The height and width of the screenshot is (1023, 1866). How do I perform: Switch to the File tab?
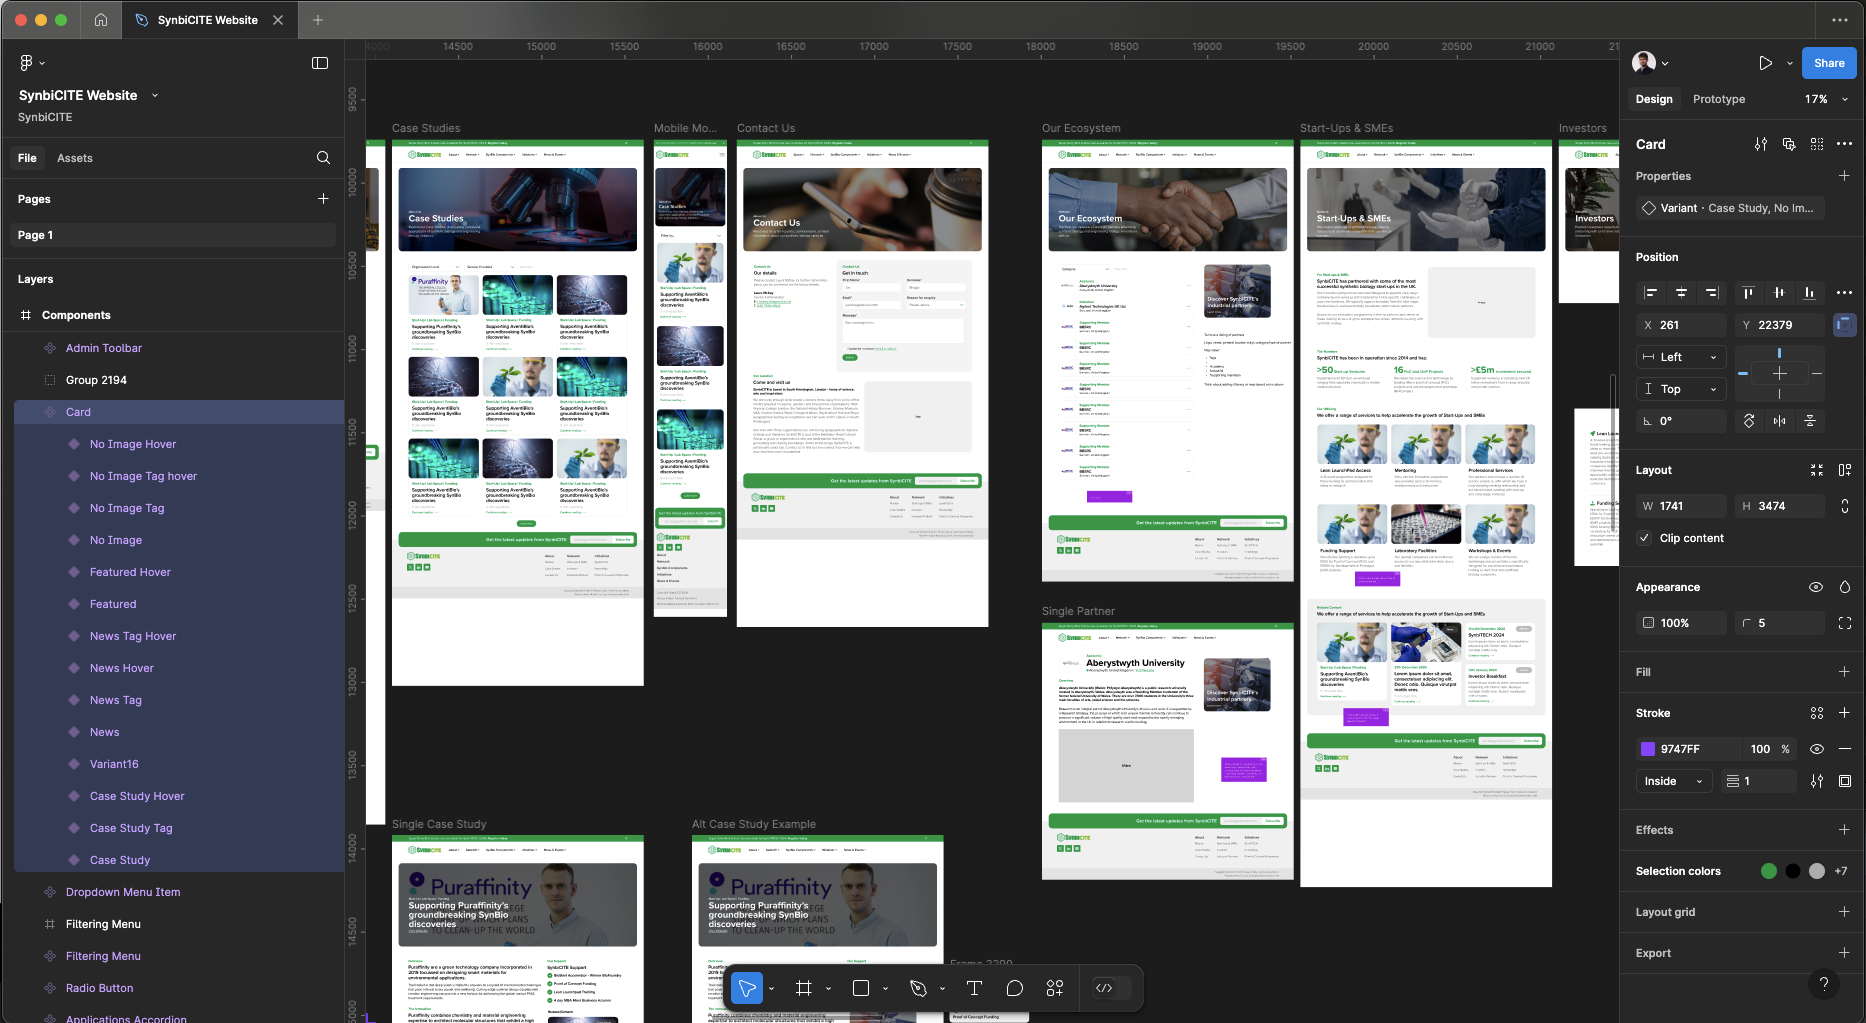pos(27,158)
